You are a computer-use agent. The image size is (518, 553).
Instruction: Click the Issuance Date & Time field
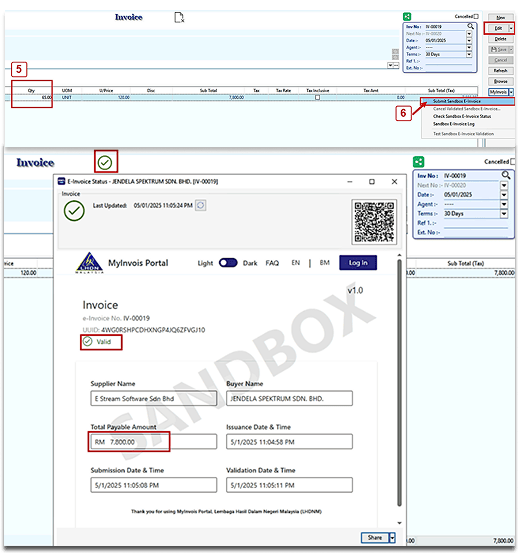(289, 442)
